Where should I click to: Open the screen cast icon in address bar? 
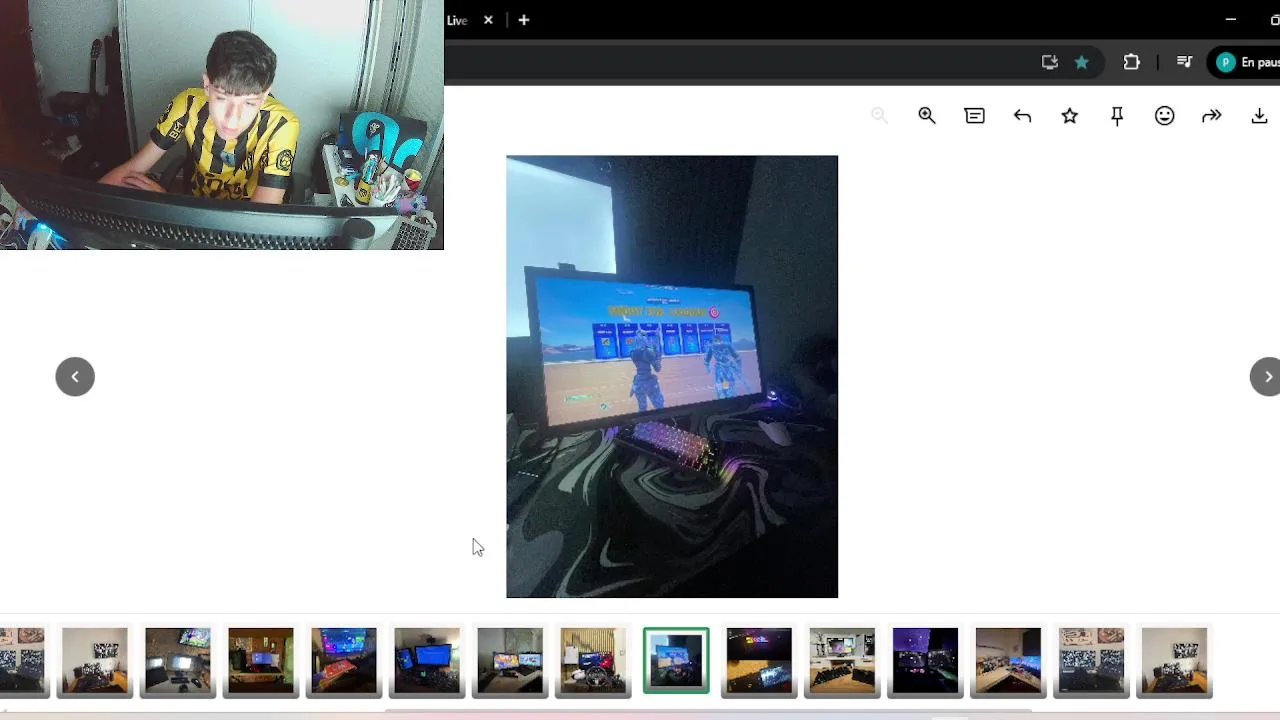point(1049,62)
